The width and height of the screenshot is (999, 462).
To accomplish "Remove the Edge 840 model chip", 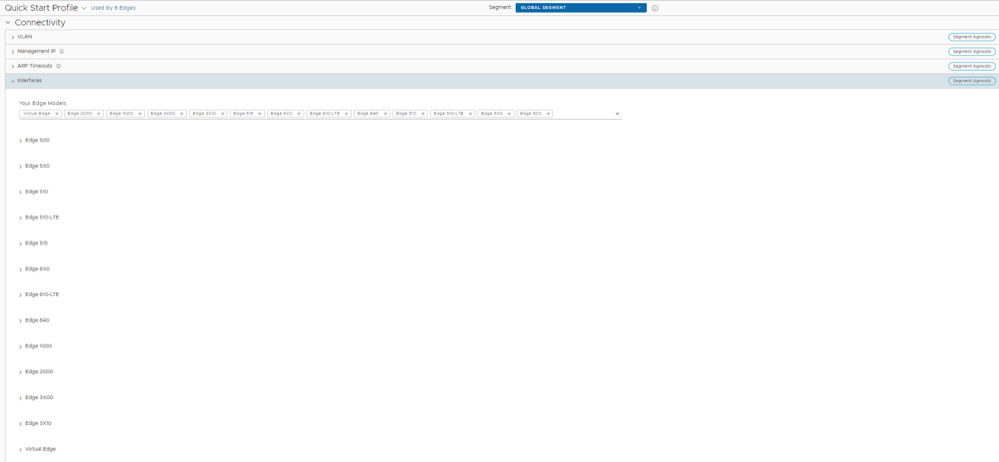I will click(x=385, y=114).
